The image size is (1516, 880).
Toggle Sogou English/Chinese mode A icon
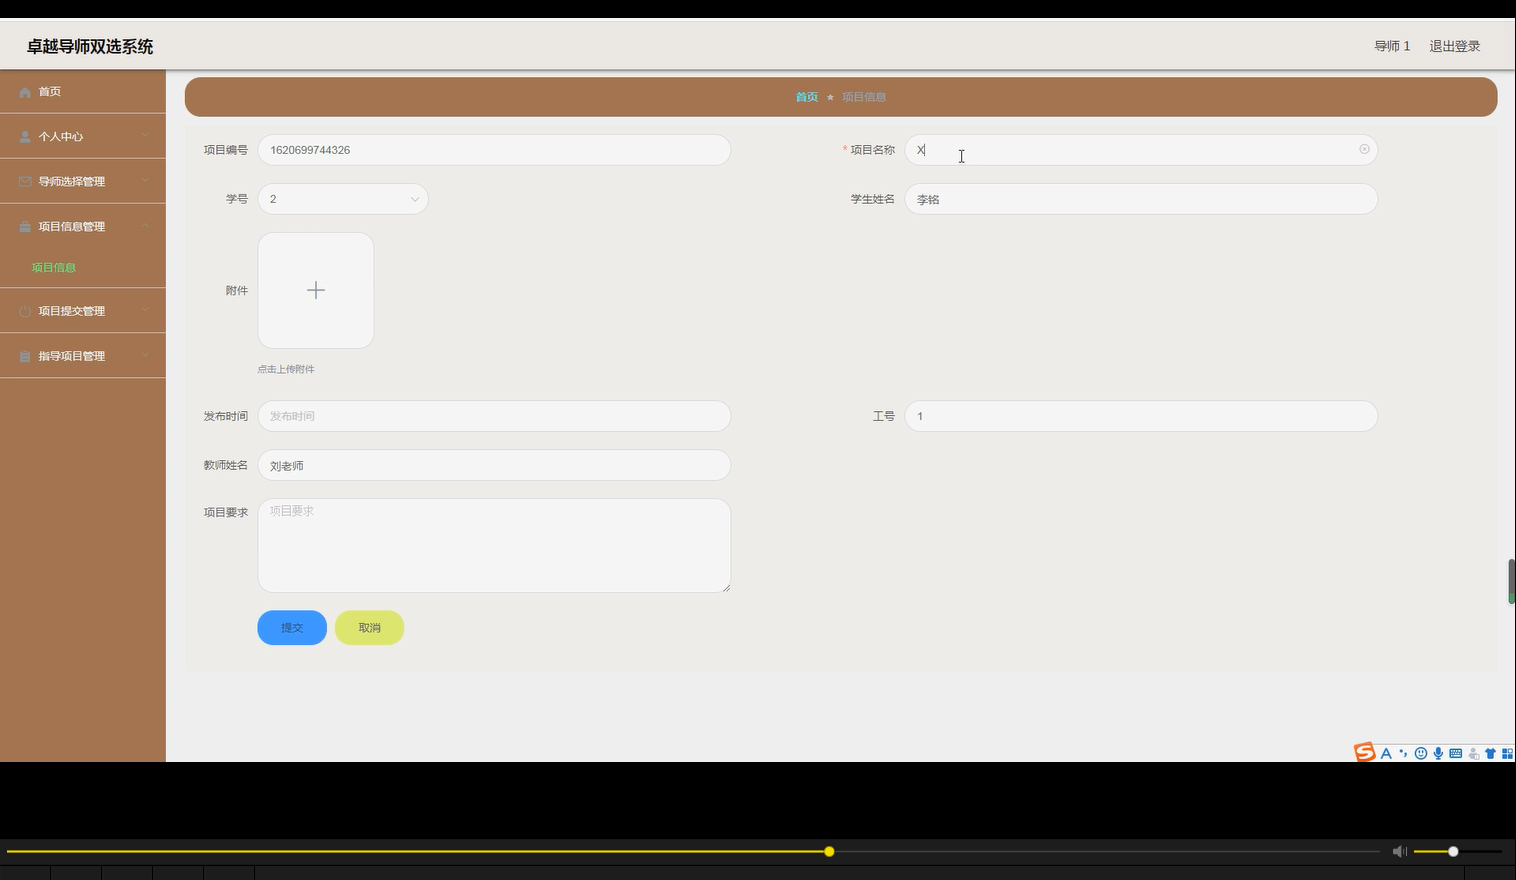click(x=1386, y=753)
